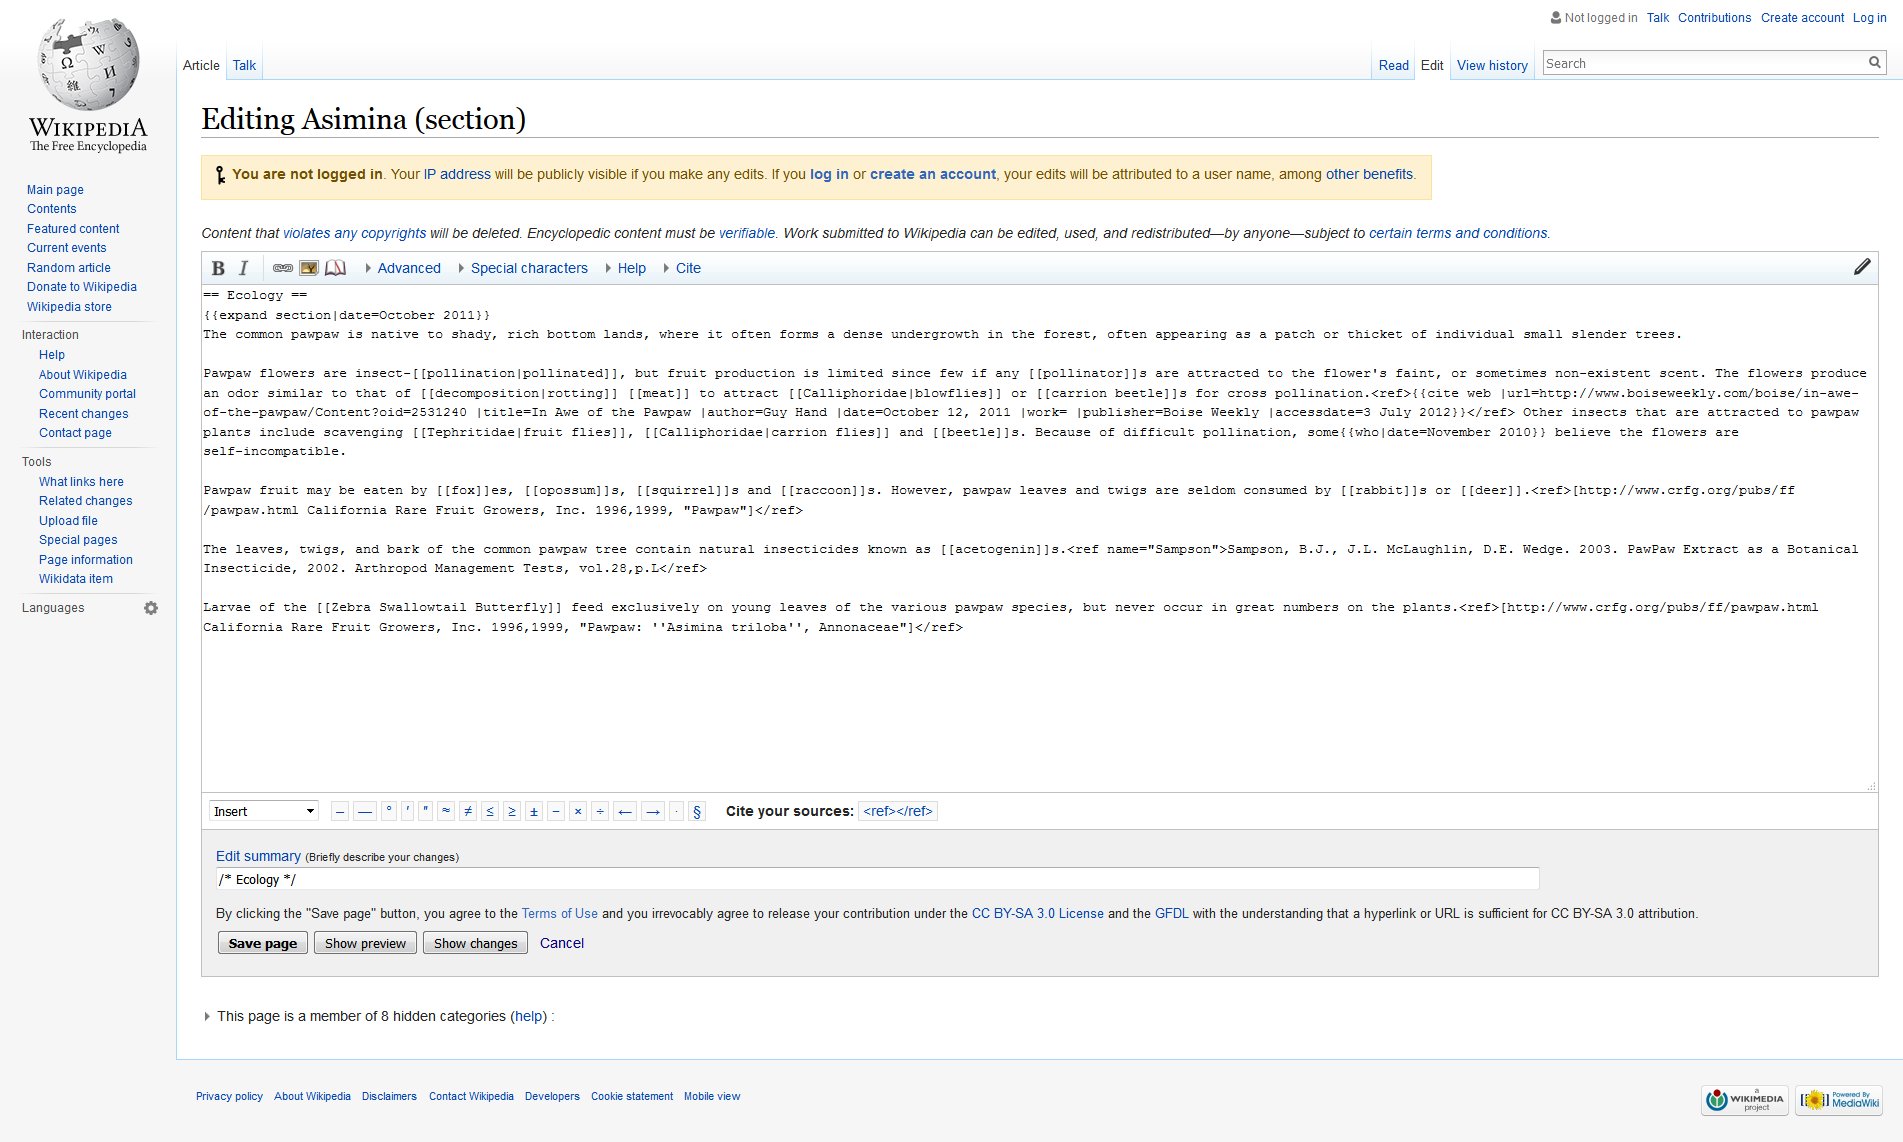Expand the hidden categories list
Image resolution: width=1903 pixels, height=1142 pixels.
coord(207,1016)
